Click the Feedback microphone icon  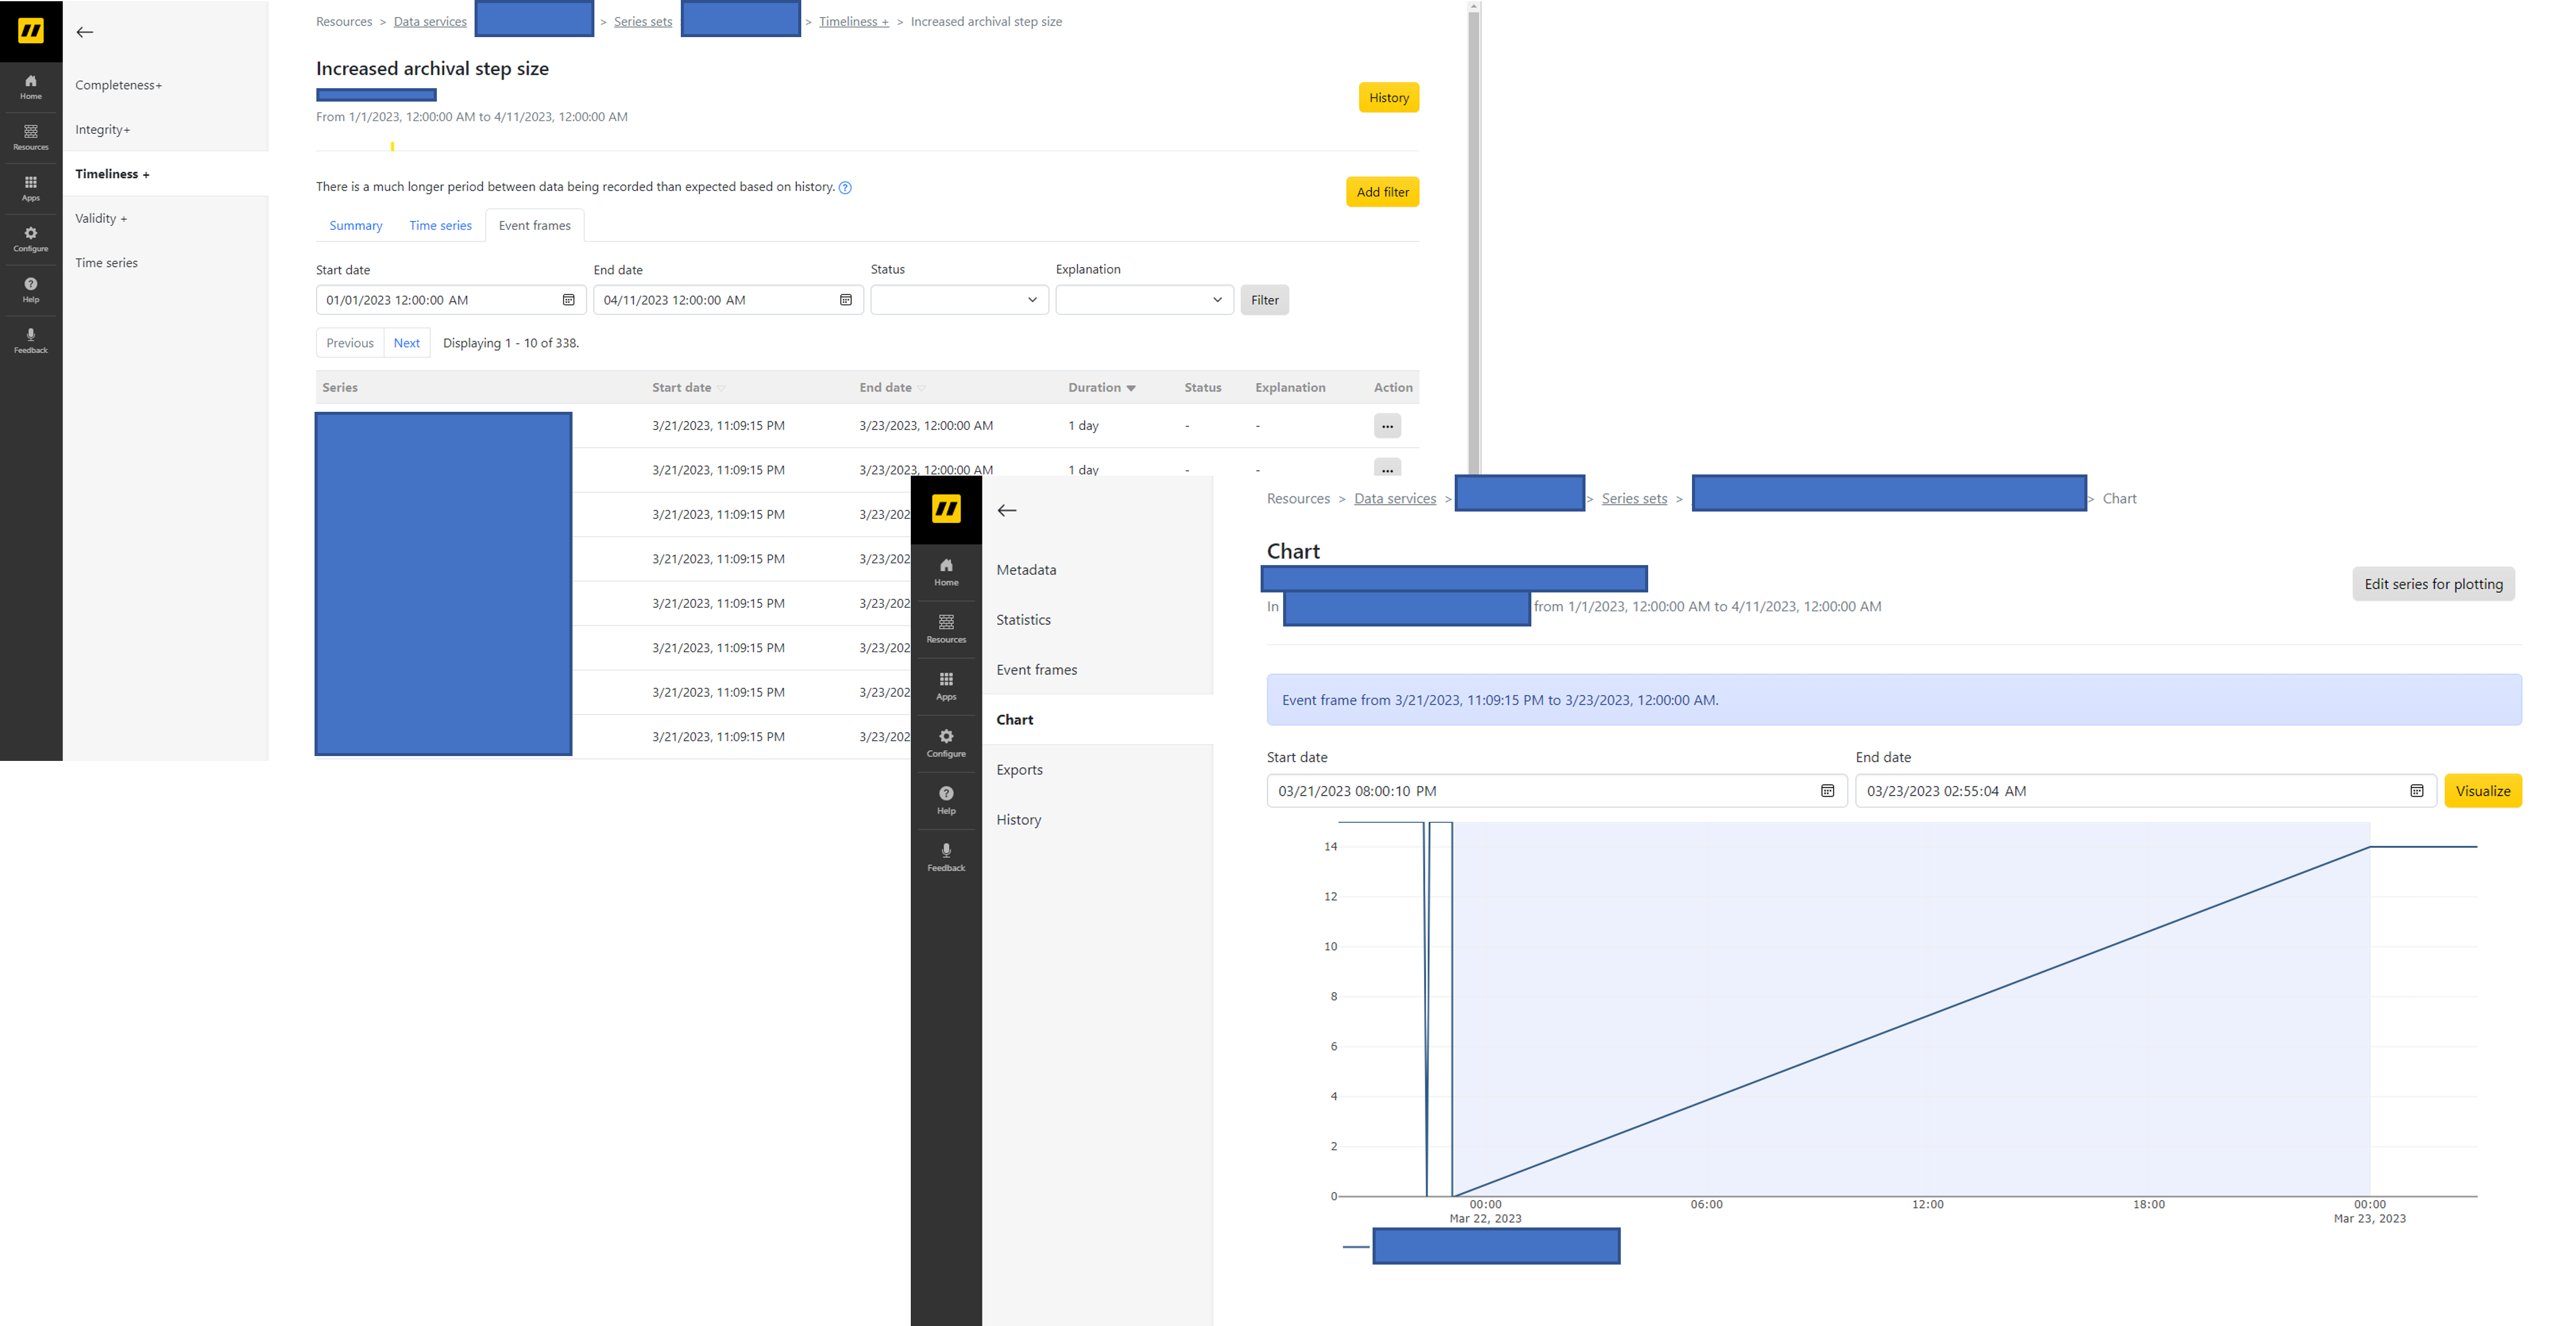(x=31, y=338)
